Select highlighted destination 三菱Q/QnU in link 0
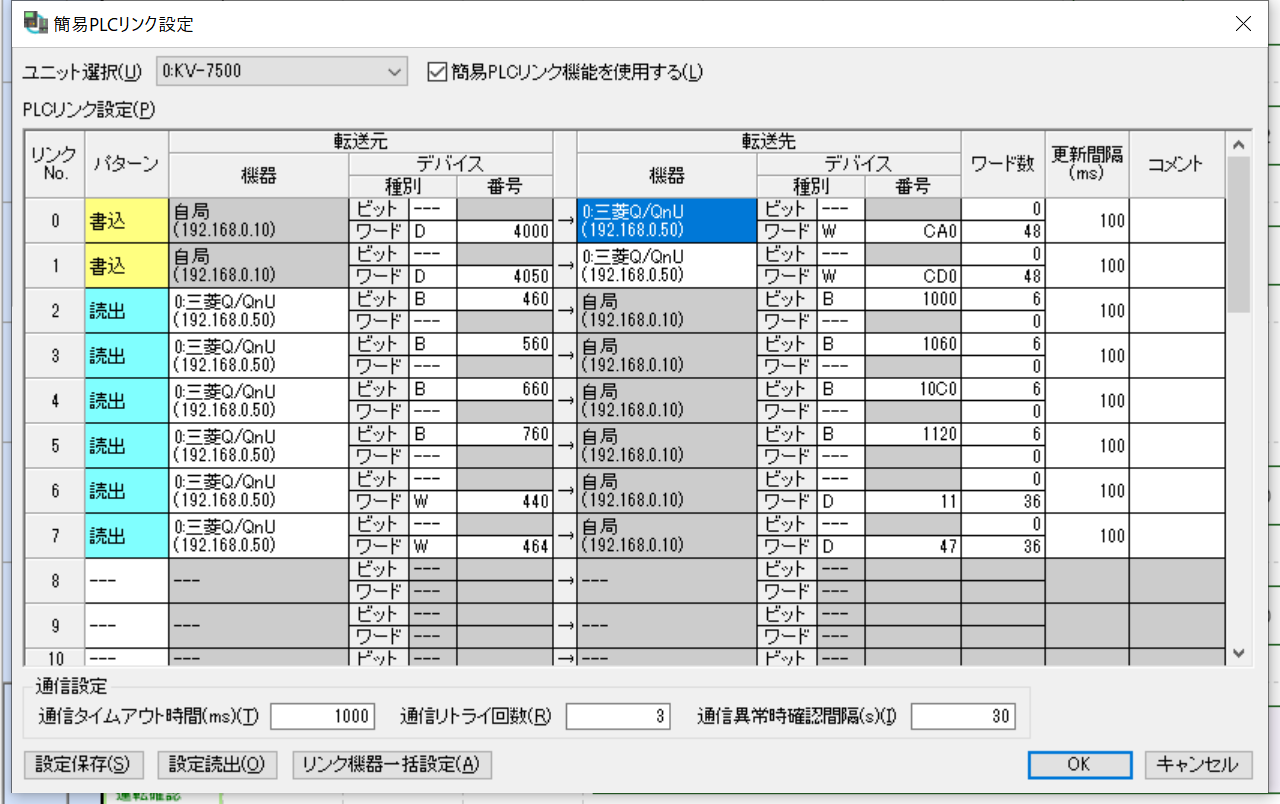Viewport: 1280px width, 804px height. (x=666, y=221)
